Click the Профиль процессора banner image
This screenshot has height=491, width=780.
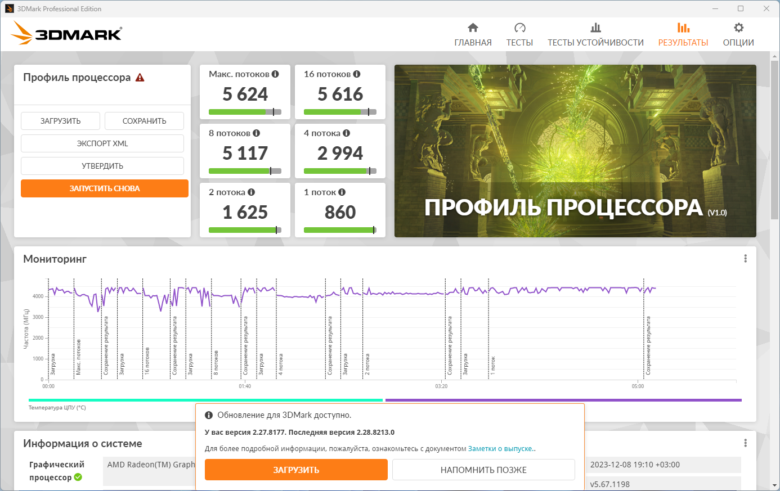tap(575, 151)
